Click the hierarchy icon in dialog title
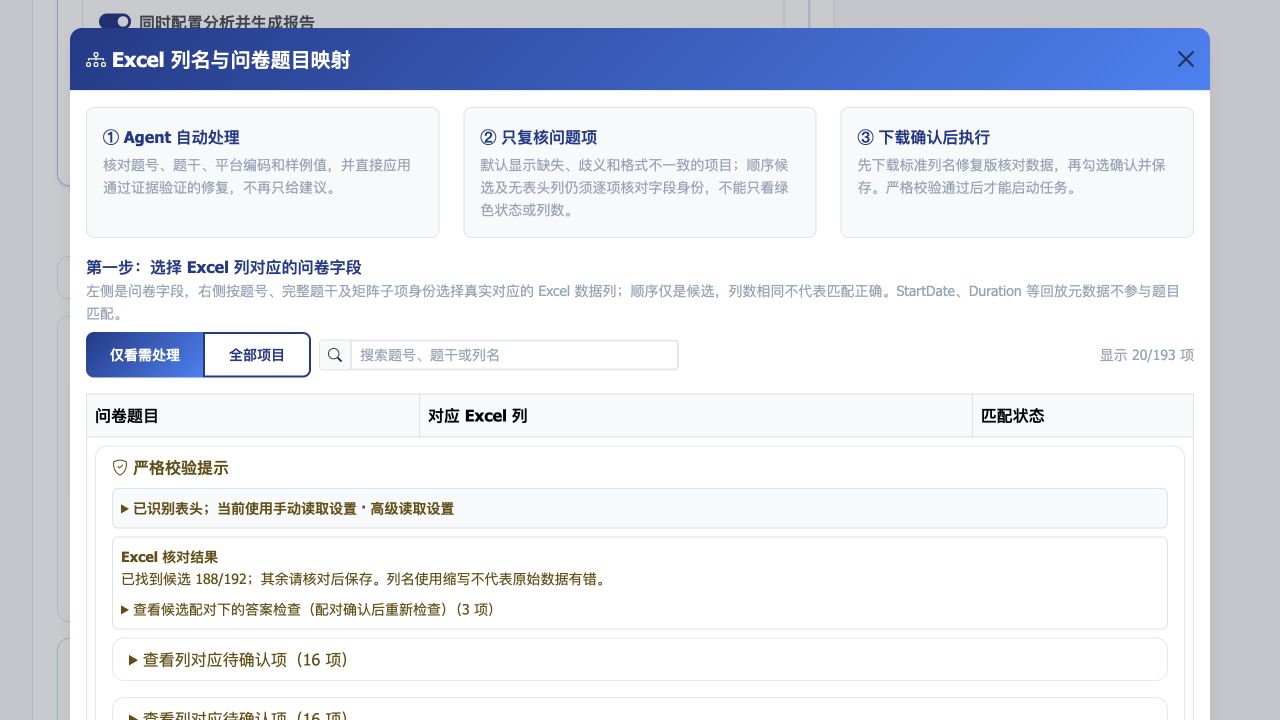The width and height of the screenshot is (1280, 720). (x=96, y=60)
